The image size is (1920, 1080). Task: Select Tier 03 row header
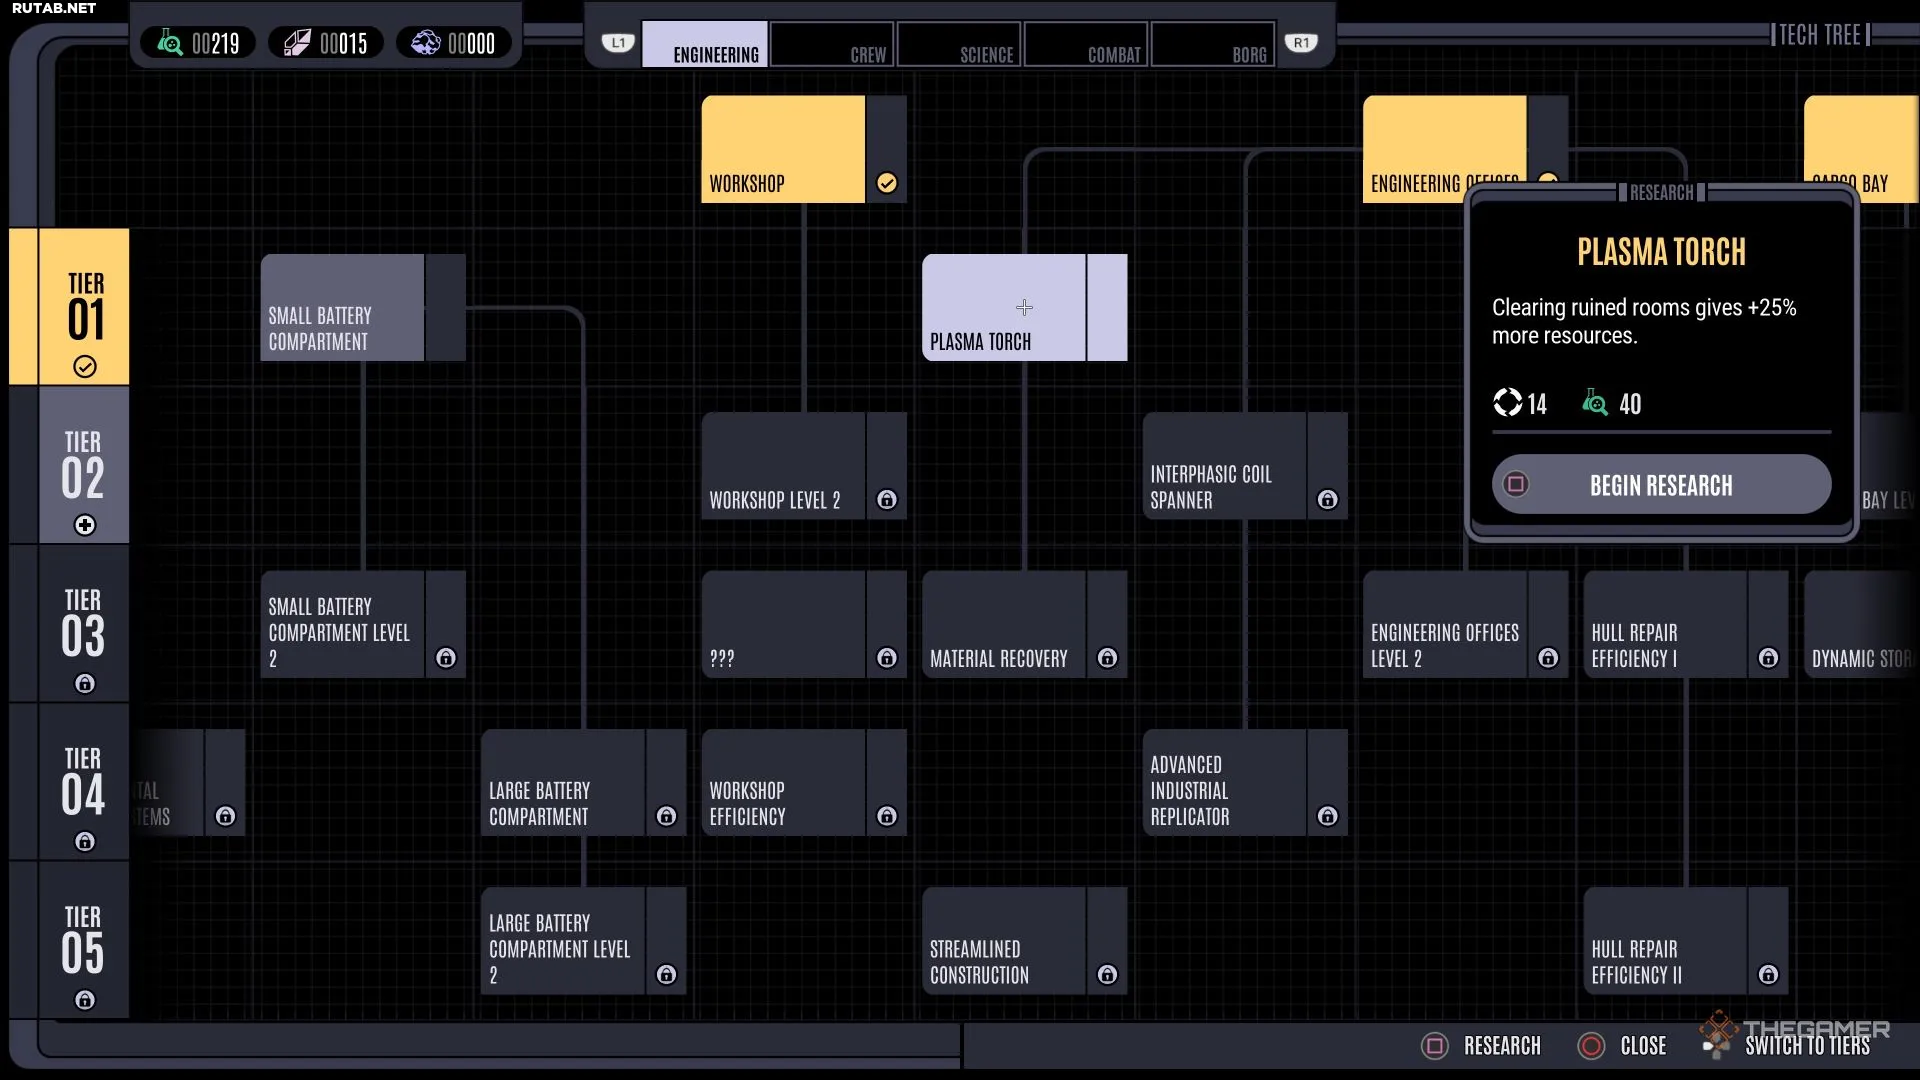tap(84, 625)
